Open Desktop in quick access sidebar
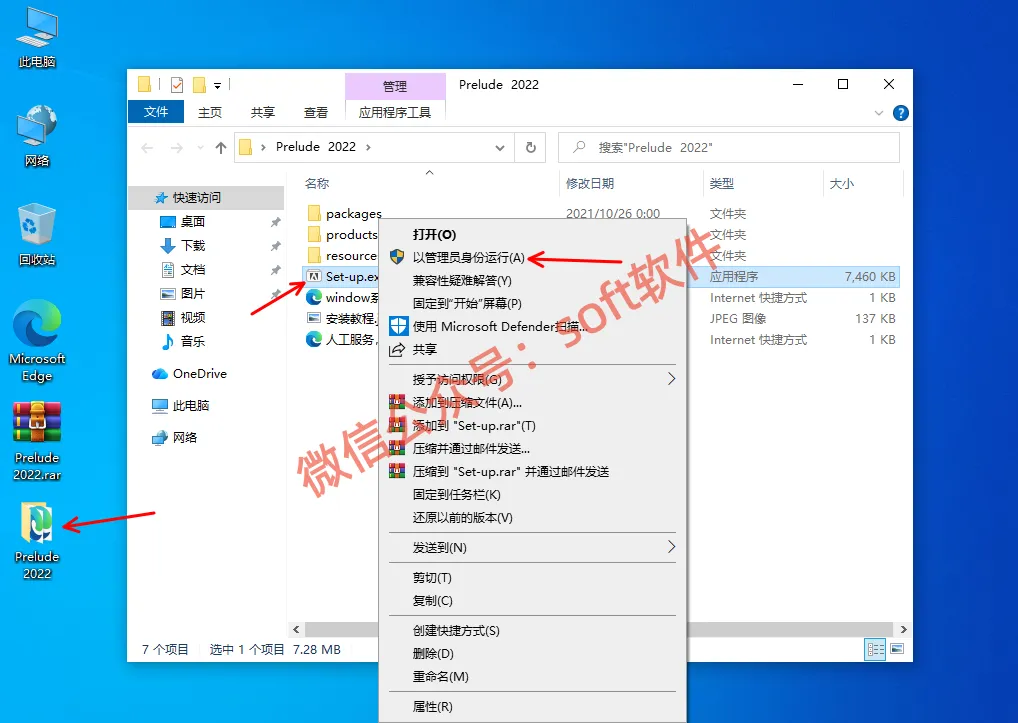This screenshot has width=1018, height=723. [x=192, y=222]
